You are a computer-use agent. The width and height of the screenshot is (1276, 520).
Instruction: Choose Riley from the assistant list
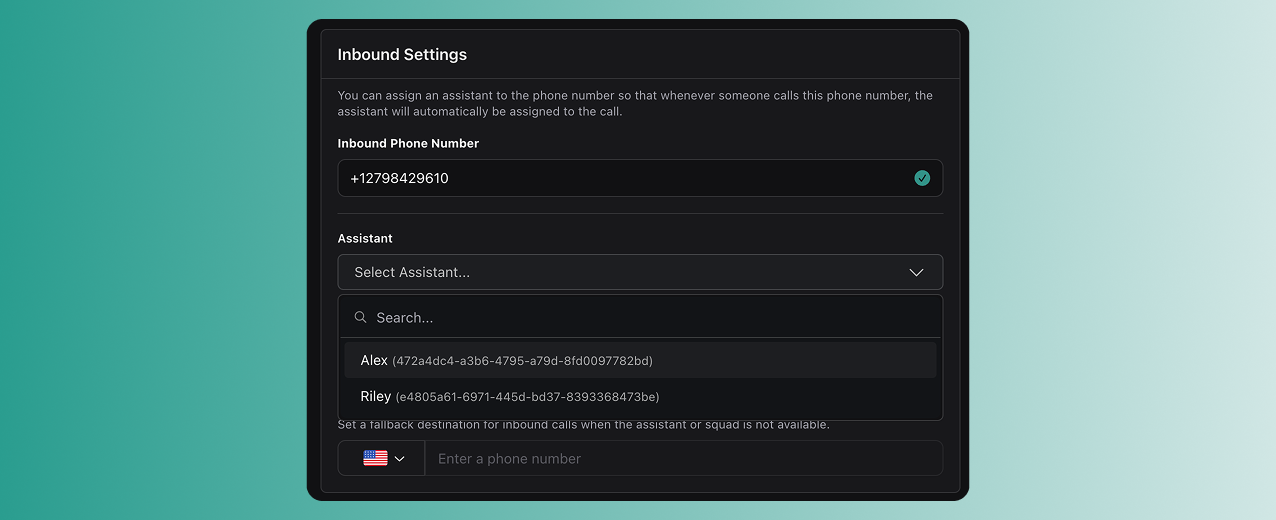click(x=376, y=396)
